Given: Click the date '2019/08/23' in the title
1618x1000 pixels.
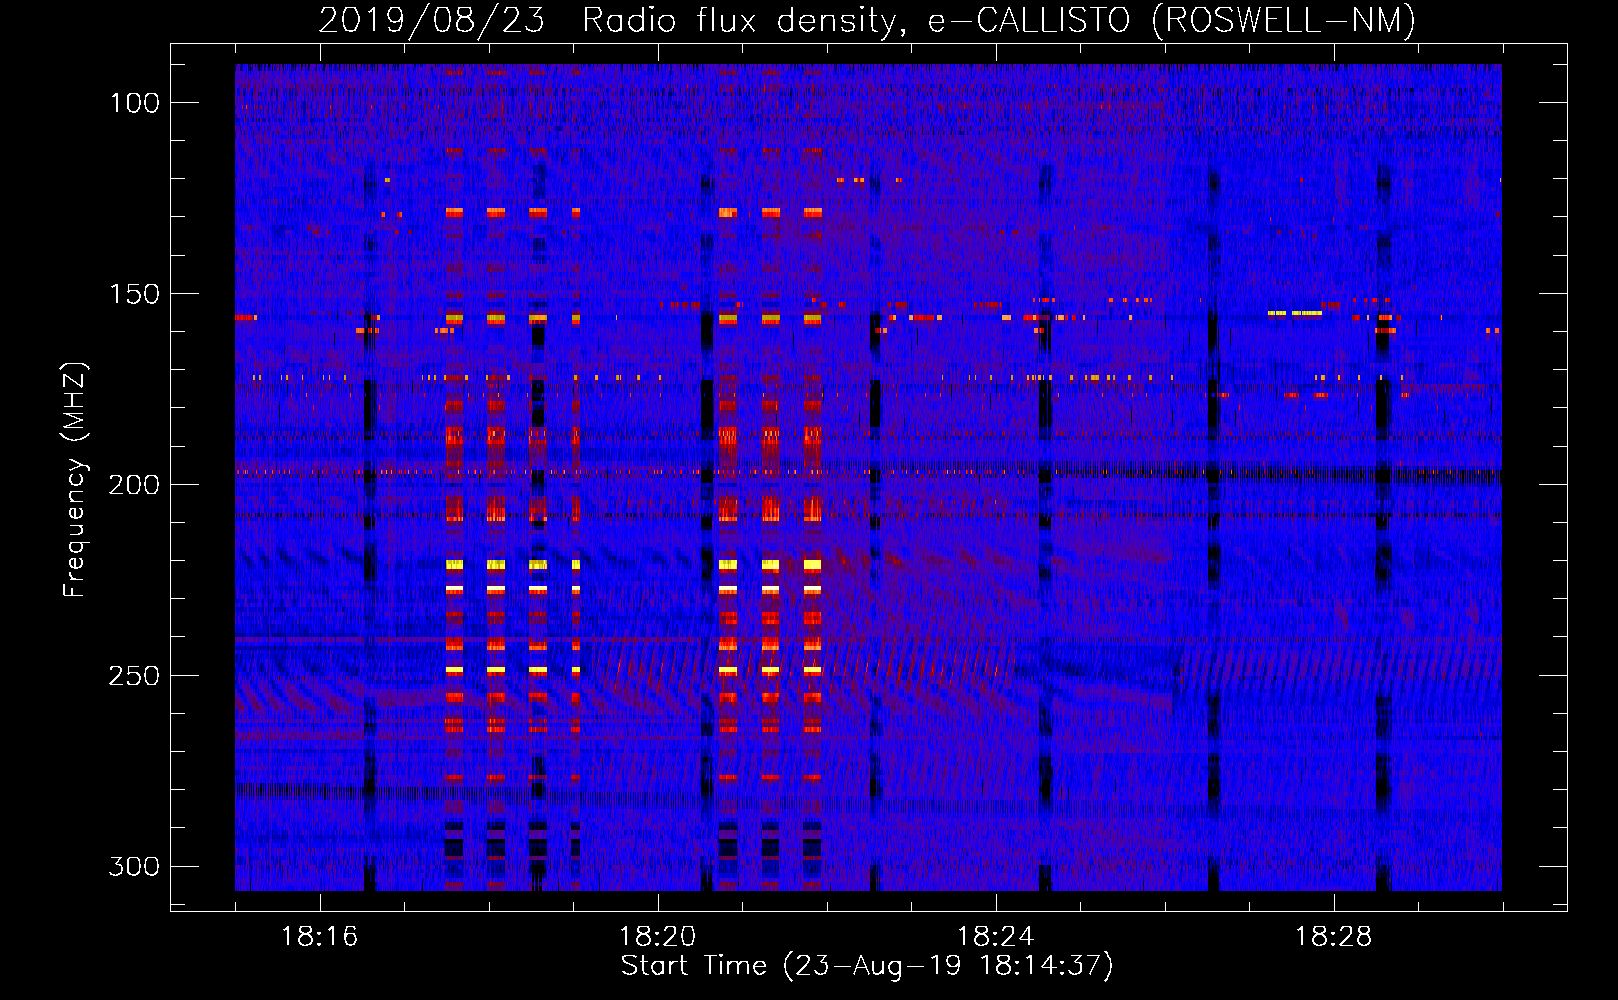Looking at the screenshot, I should pyautogui.click(x=431, y=20).
